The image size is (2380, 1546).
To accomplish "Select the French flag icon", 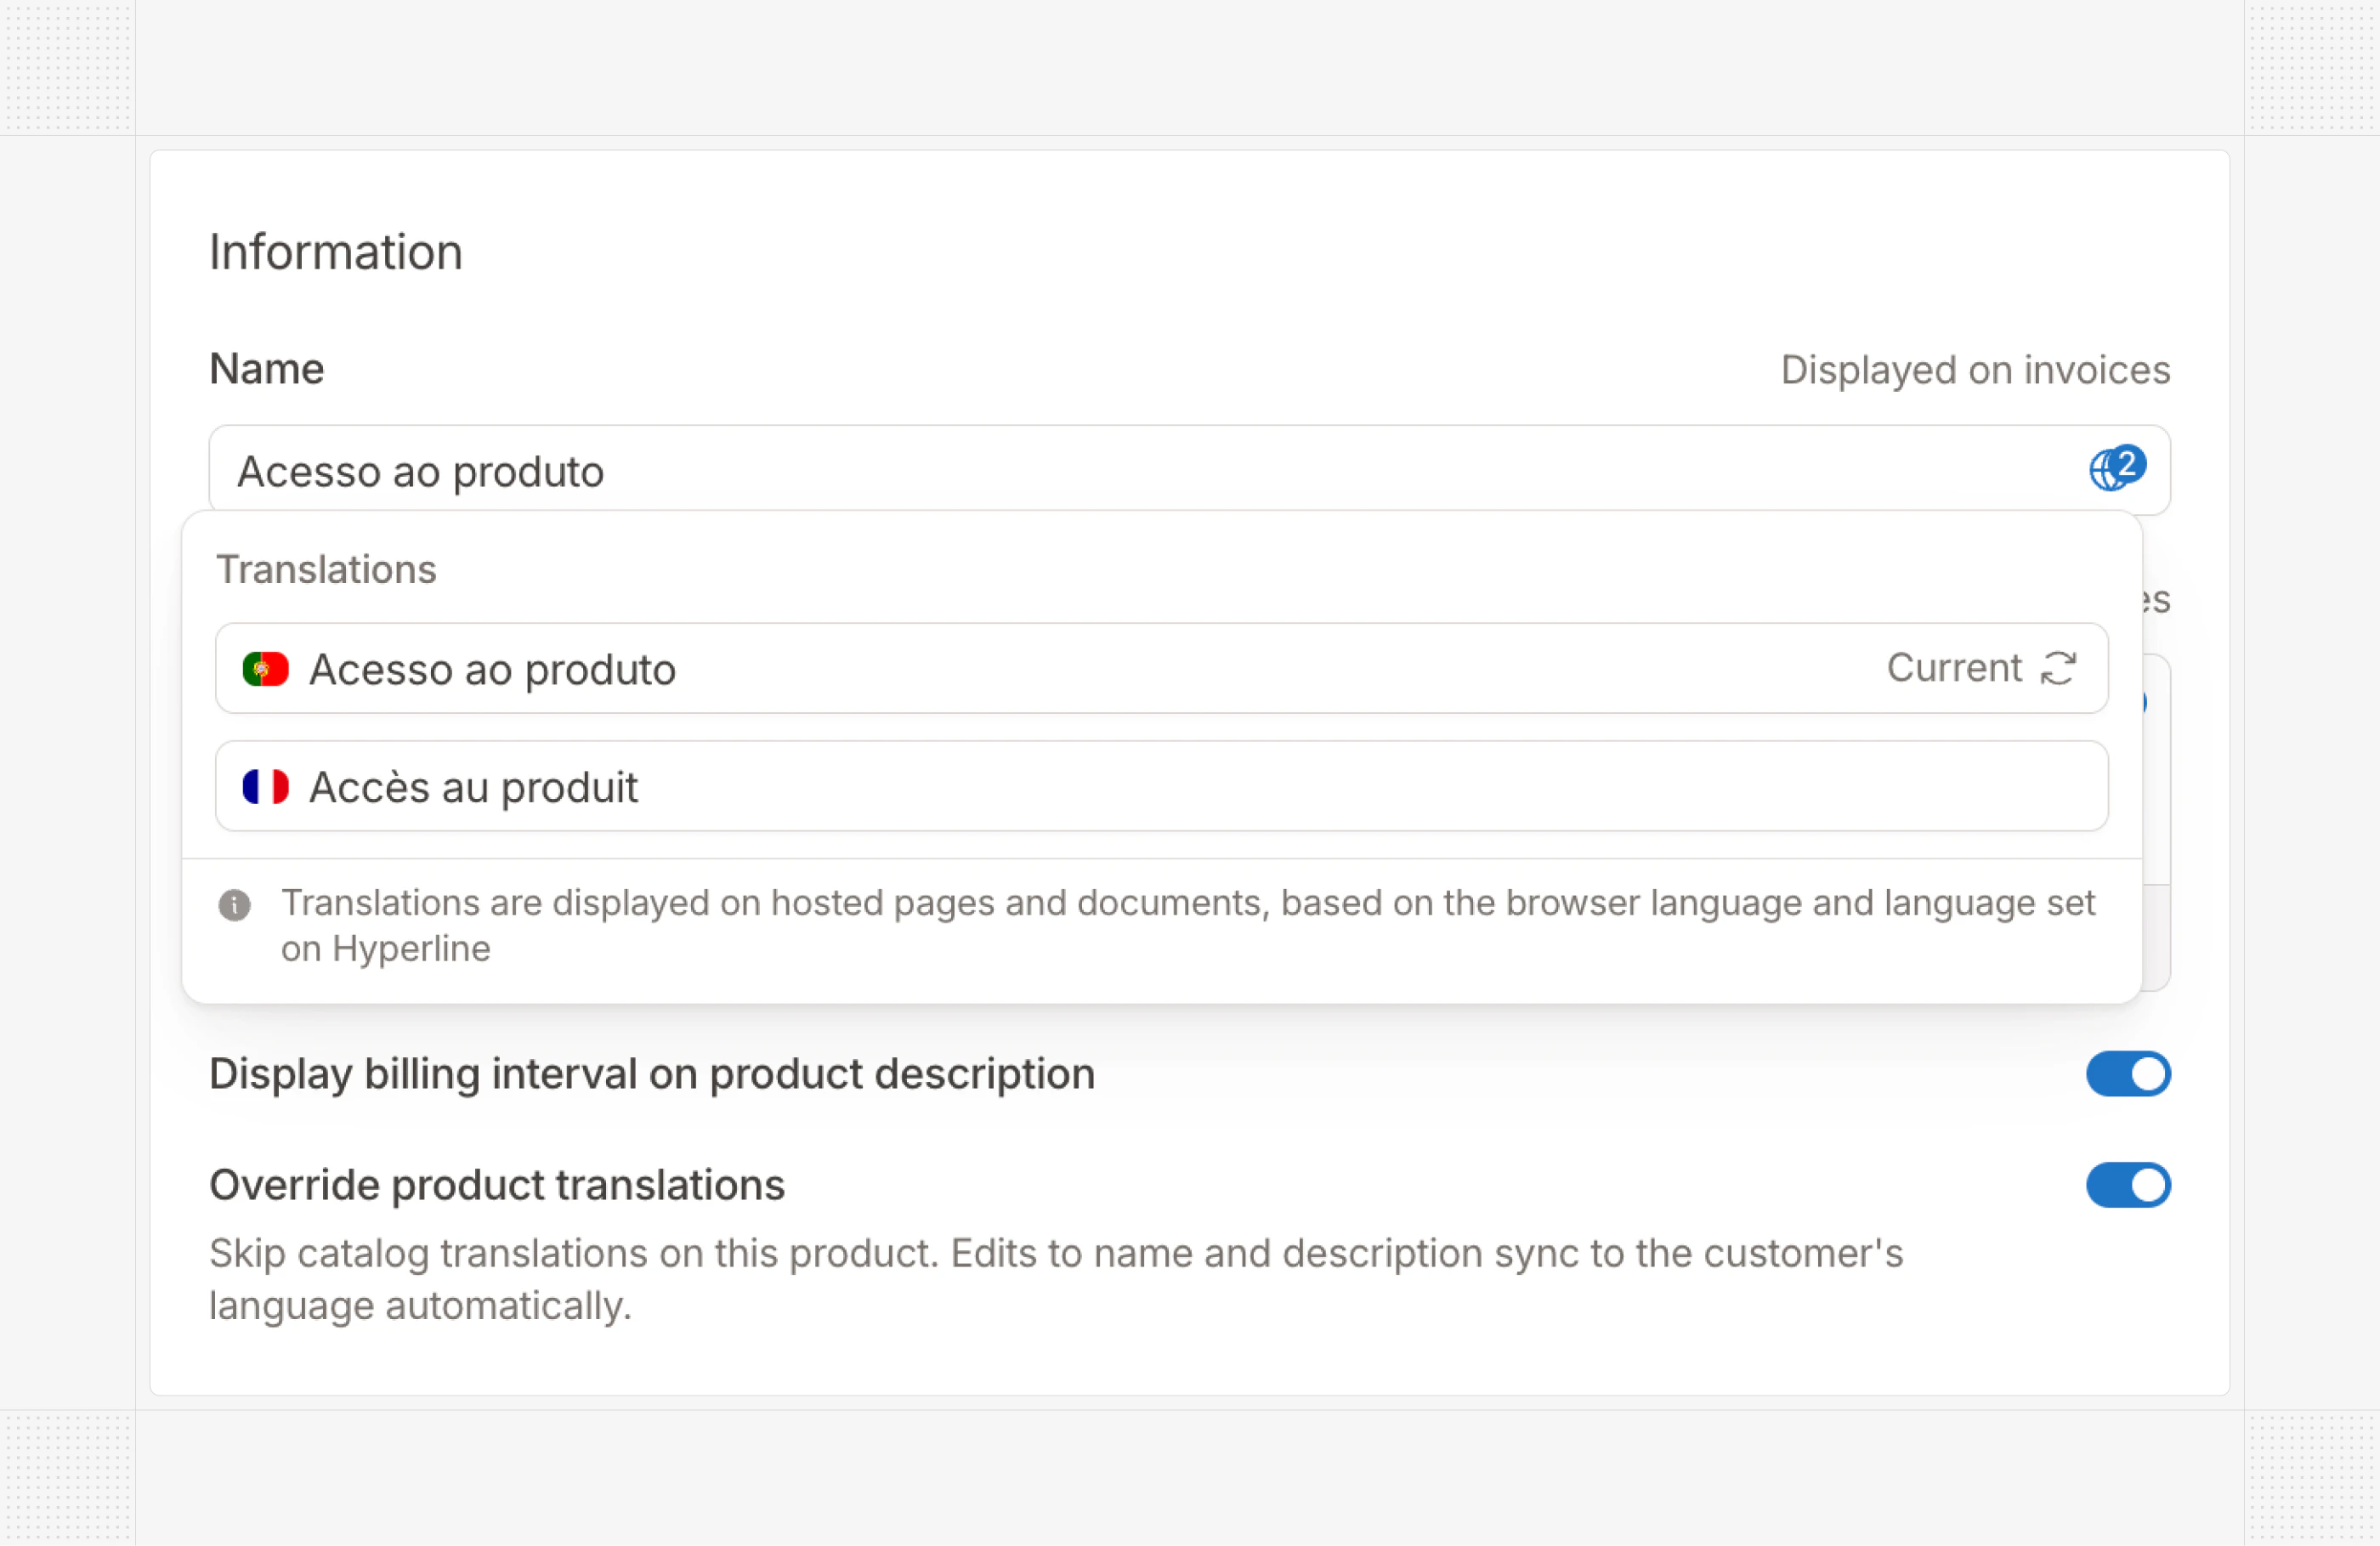I will [265, 787].
